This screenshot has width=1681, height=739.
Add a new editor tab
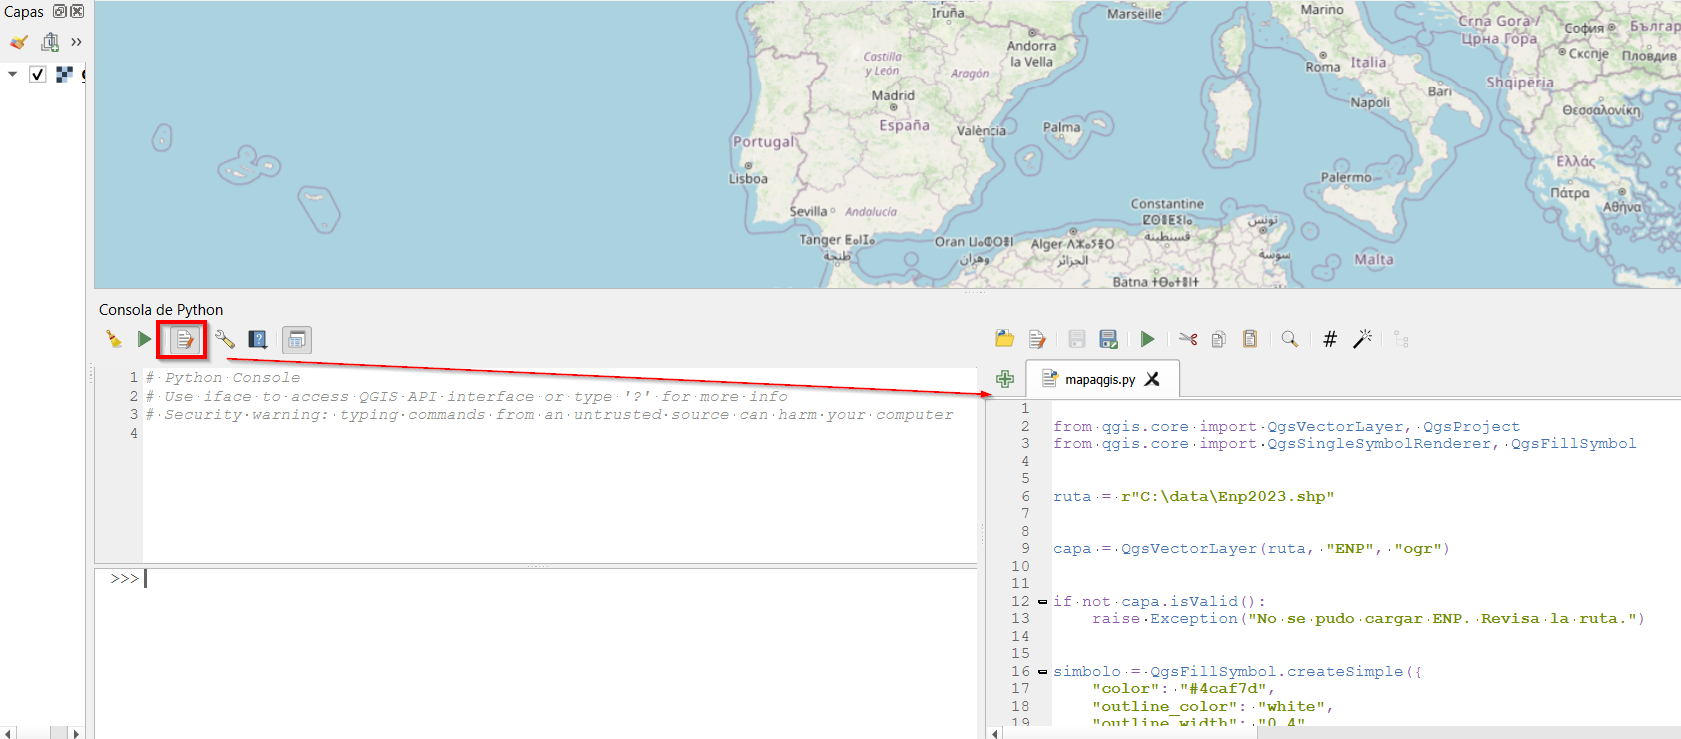(x=1005, y=379)
